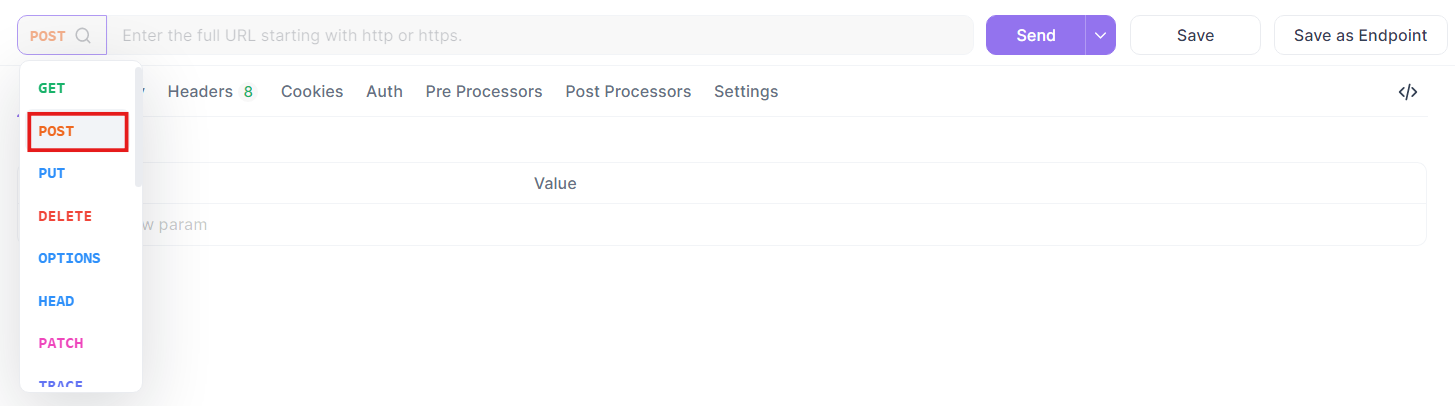The image size is (1455, 406).
Task: Click the search magnifier in method selector
Action: (x=83, y=36)
